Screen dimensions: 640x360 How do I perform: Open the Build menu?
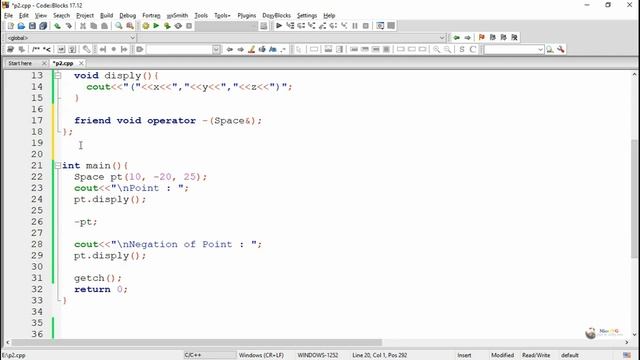coord(107,16)
